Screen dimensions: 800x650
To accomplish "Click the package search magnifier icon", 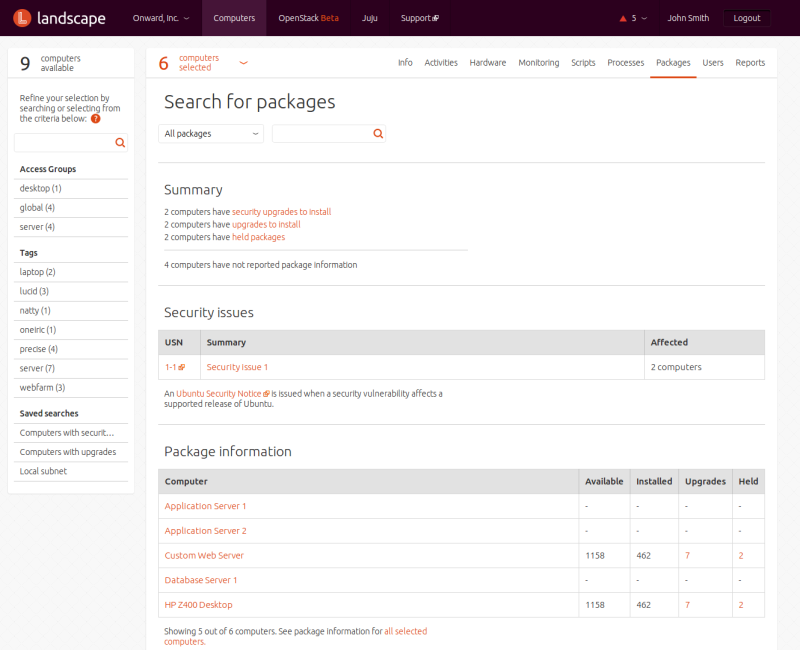I will [x=378, y=133].
